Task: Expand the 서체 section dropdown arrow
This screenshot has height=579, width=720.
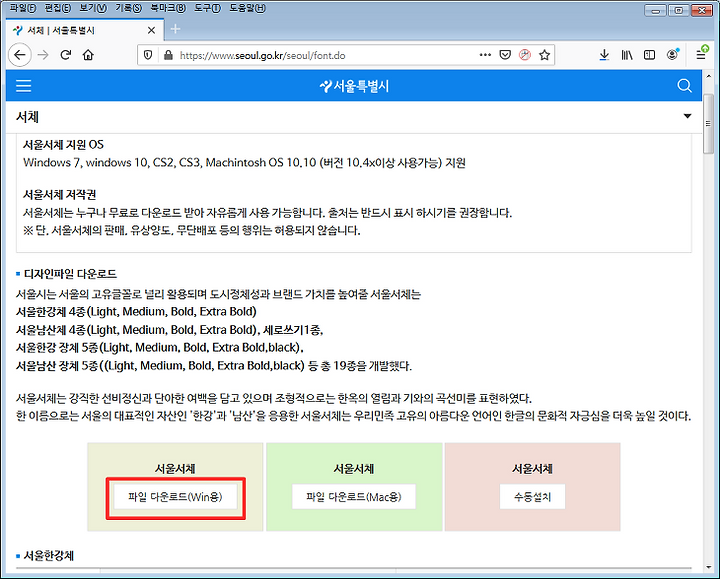Action: click(x=687, y=116)
